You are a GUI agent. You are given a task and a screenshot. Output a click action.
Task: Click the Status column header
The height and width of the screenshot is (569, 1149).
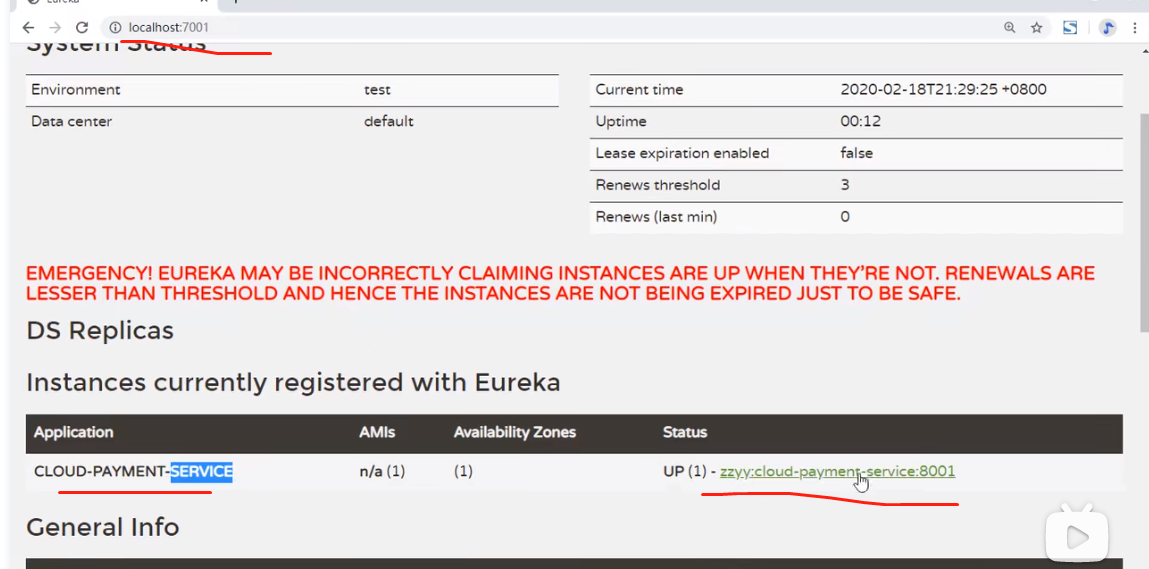(684, 432)
